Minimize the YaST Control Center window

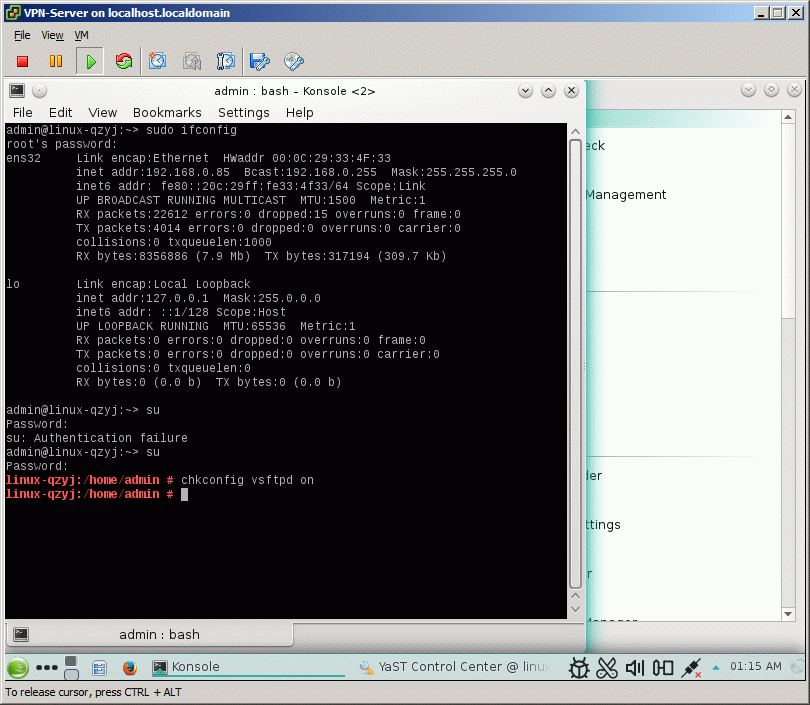tap(749, 90)
